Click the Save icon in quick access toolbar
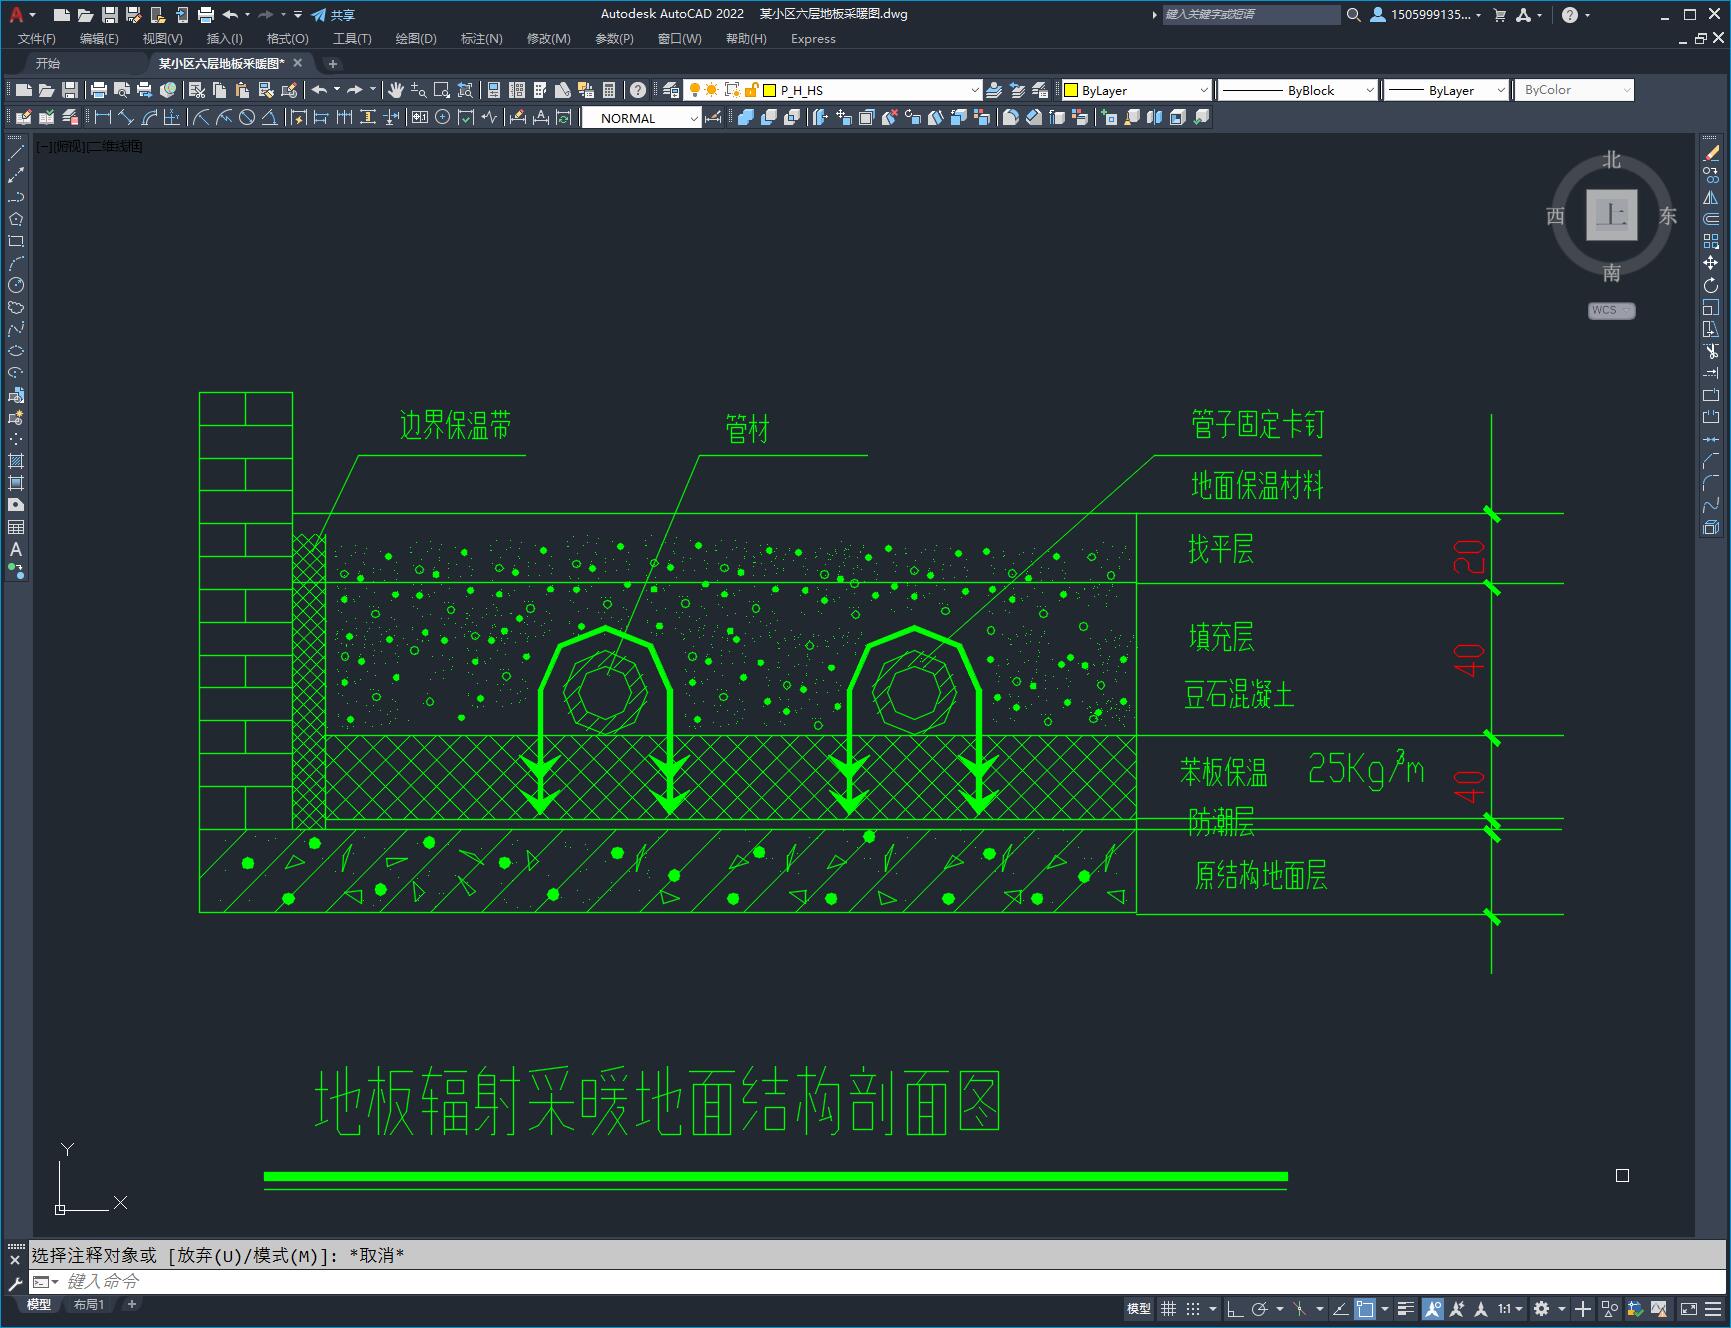 [x=110, y=15]
